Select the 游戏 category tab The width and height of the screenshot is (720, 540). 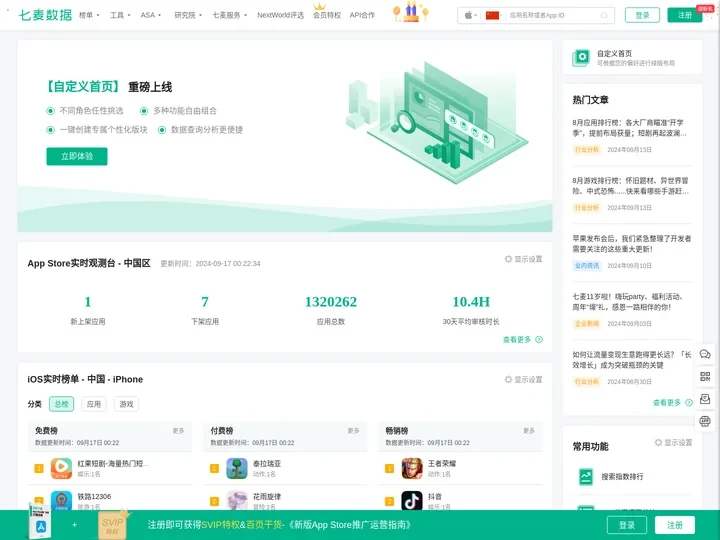coord(126,404)
